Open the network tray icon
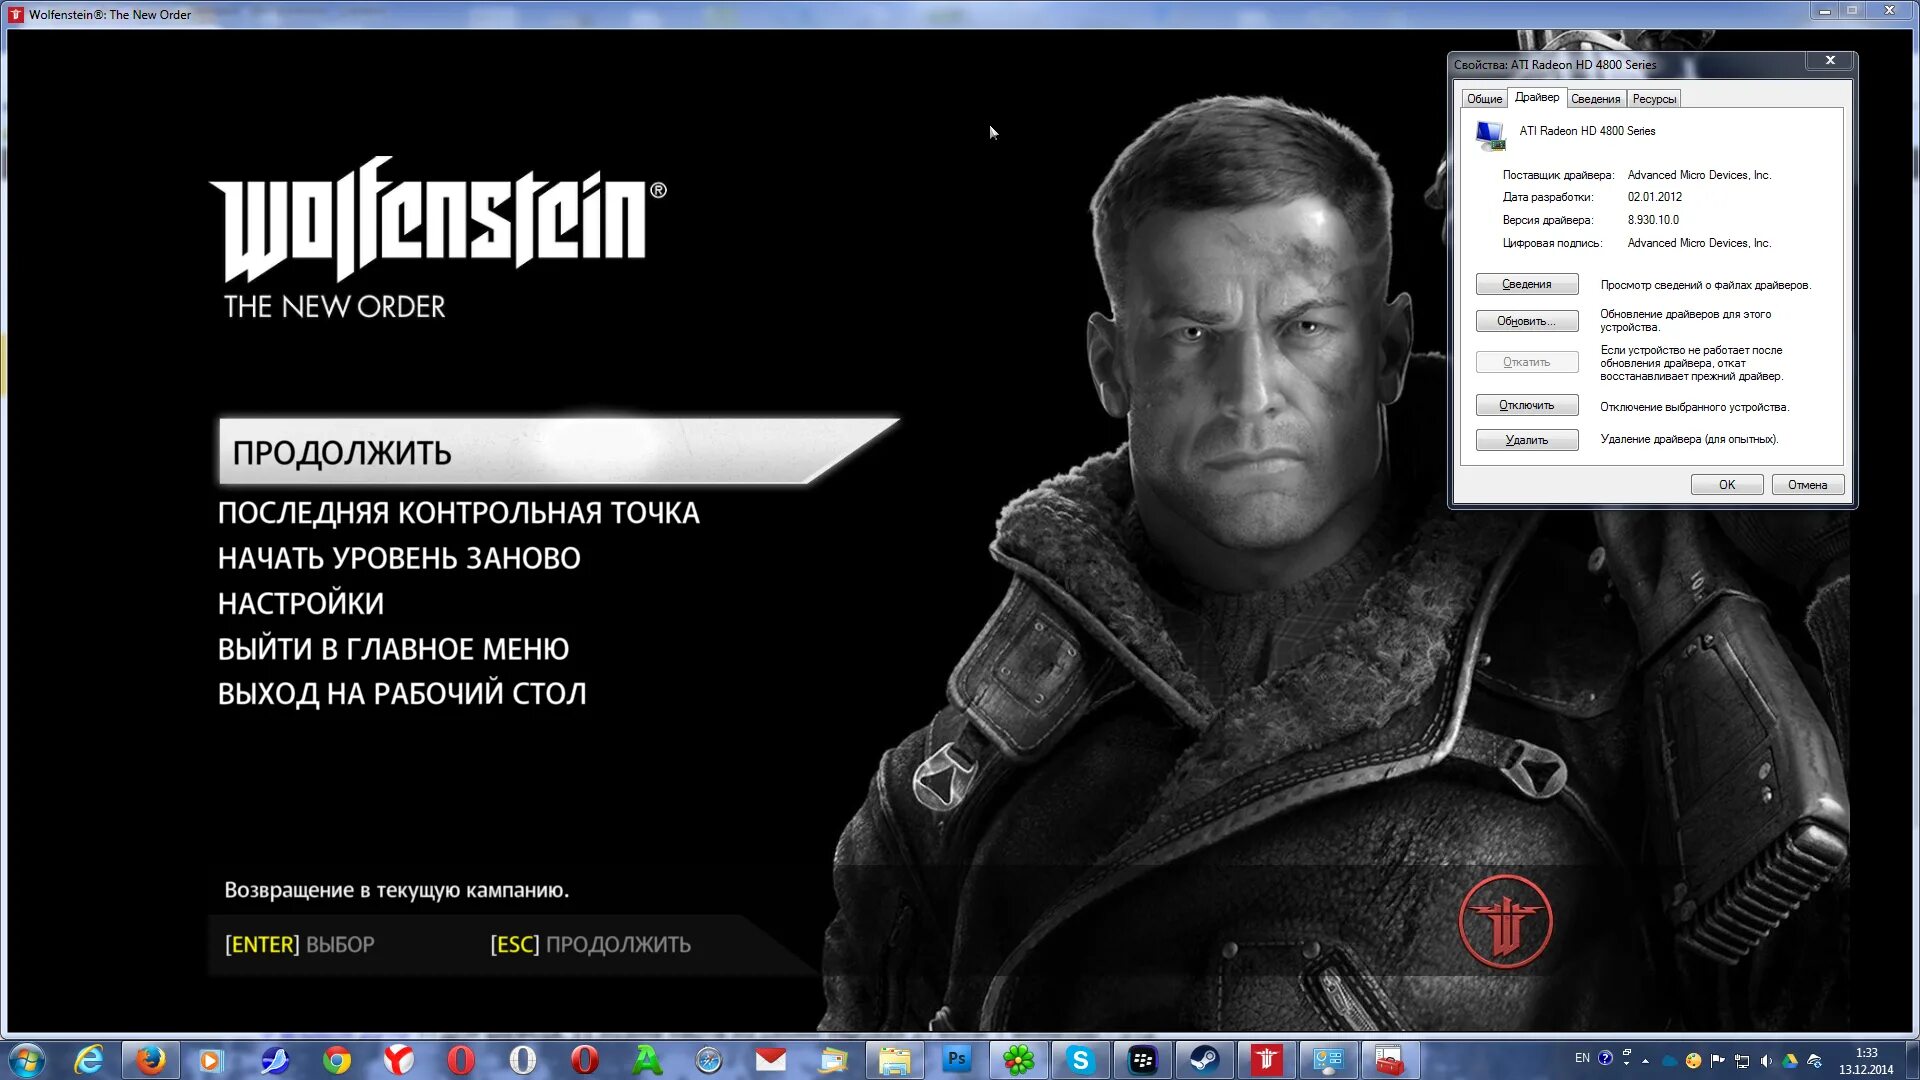Screen dimensions: 1920x1080 tap(1742, 1061)
